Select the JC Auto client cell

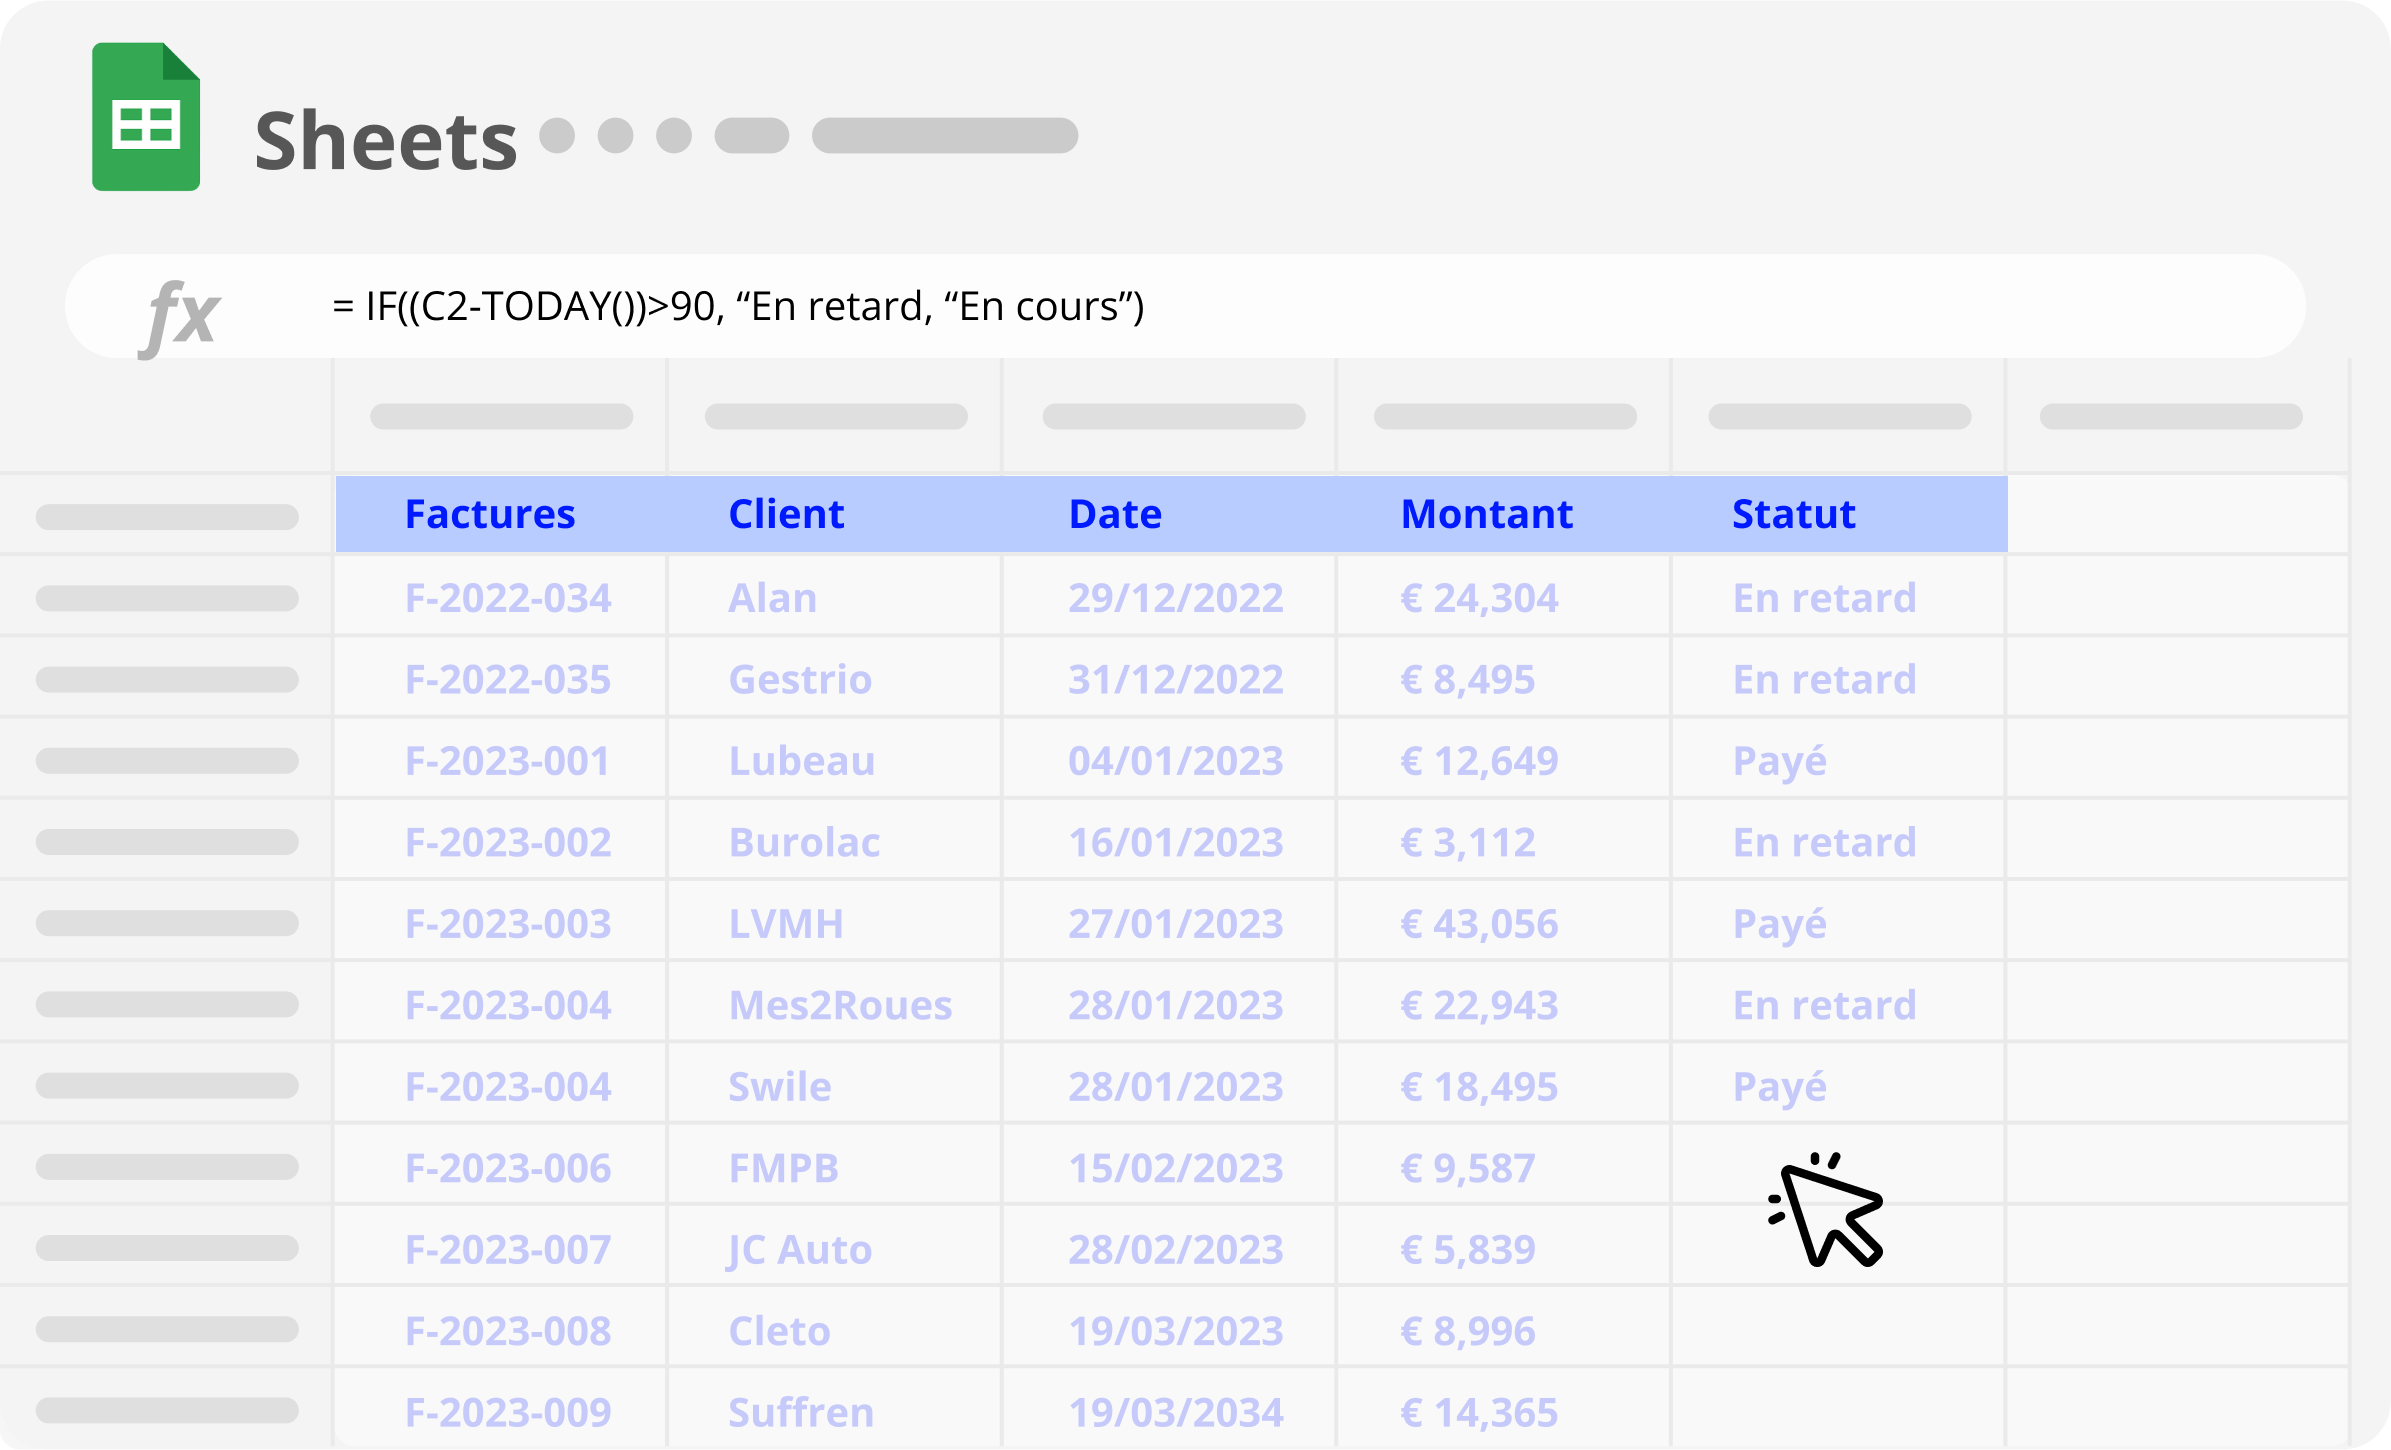pyautogui.click(x=800, y=1250)
